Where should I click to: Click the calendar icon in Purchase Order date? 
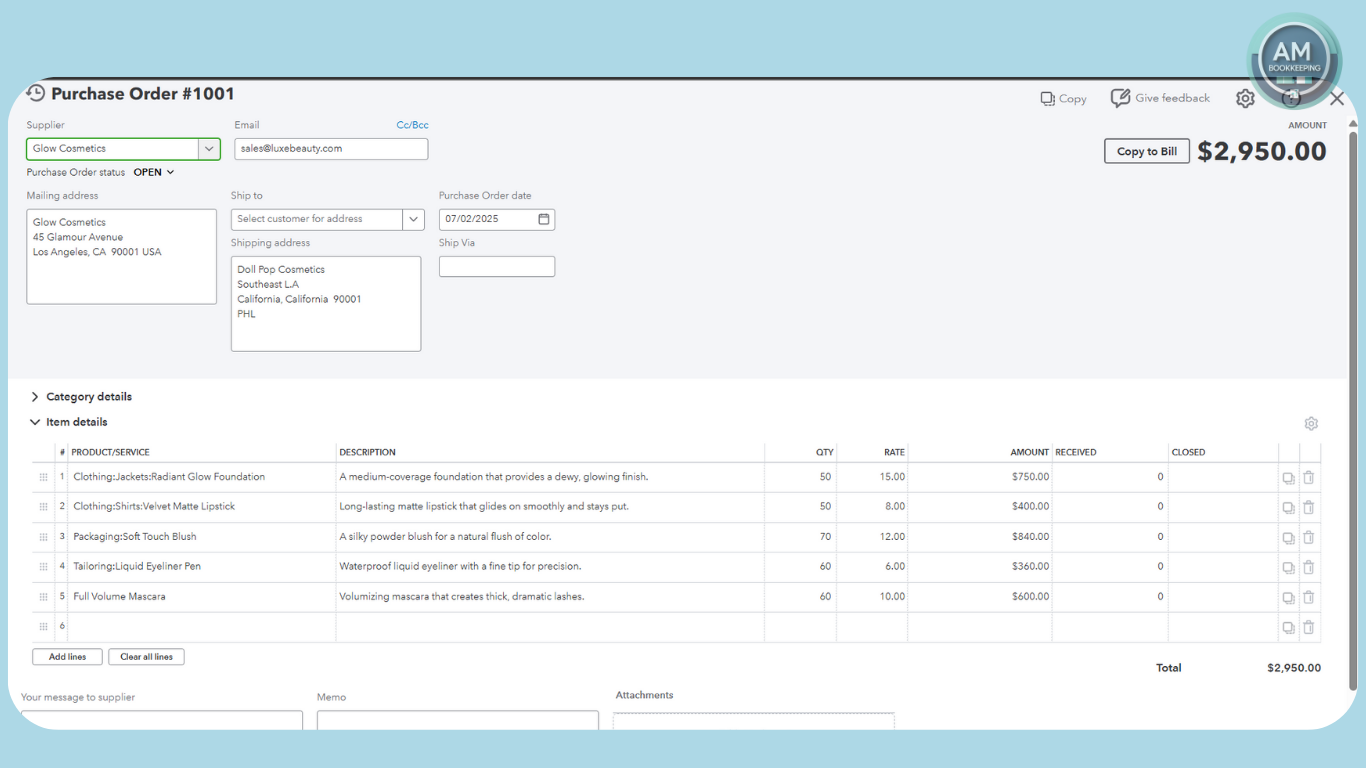[x=544, y=219]
